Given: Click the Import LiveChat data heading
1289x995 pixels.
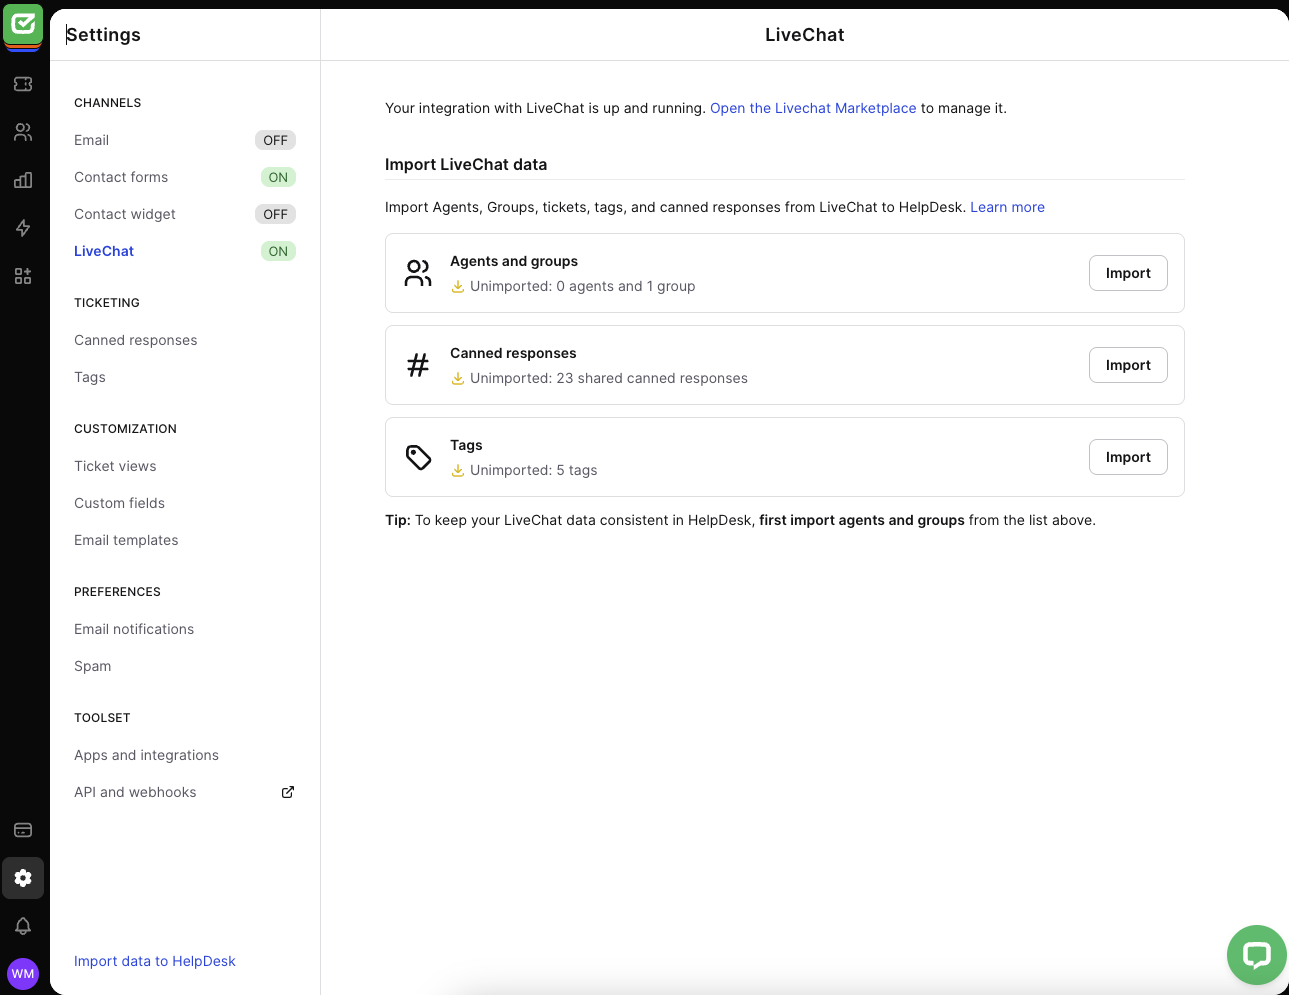Looking at the screenshot, I should (466, 164).
